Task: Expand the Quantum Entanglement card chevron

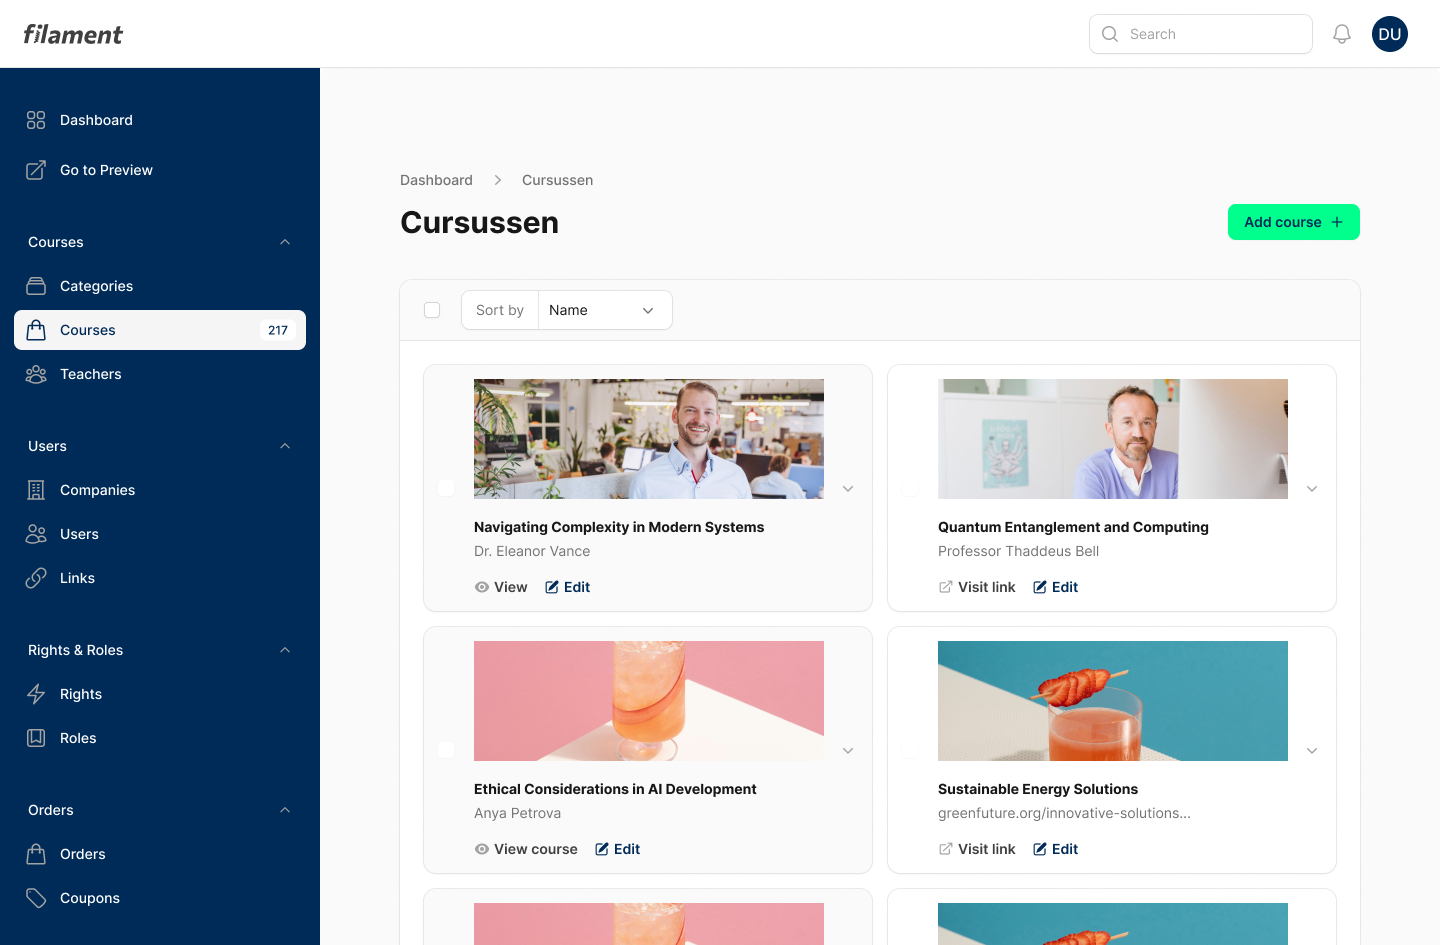Action: (1312, 488)
